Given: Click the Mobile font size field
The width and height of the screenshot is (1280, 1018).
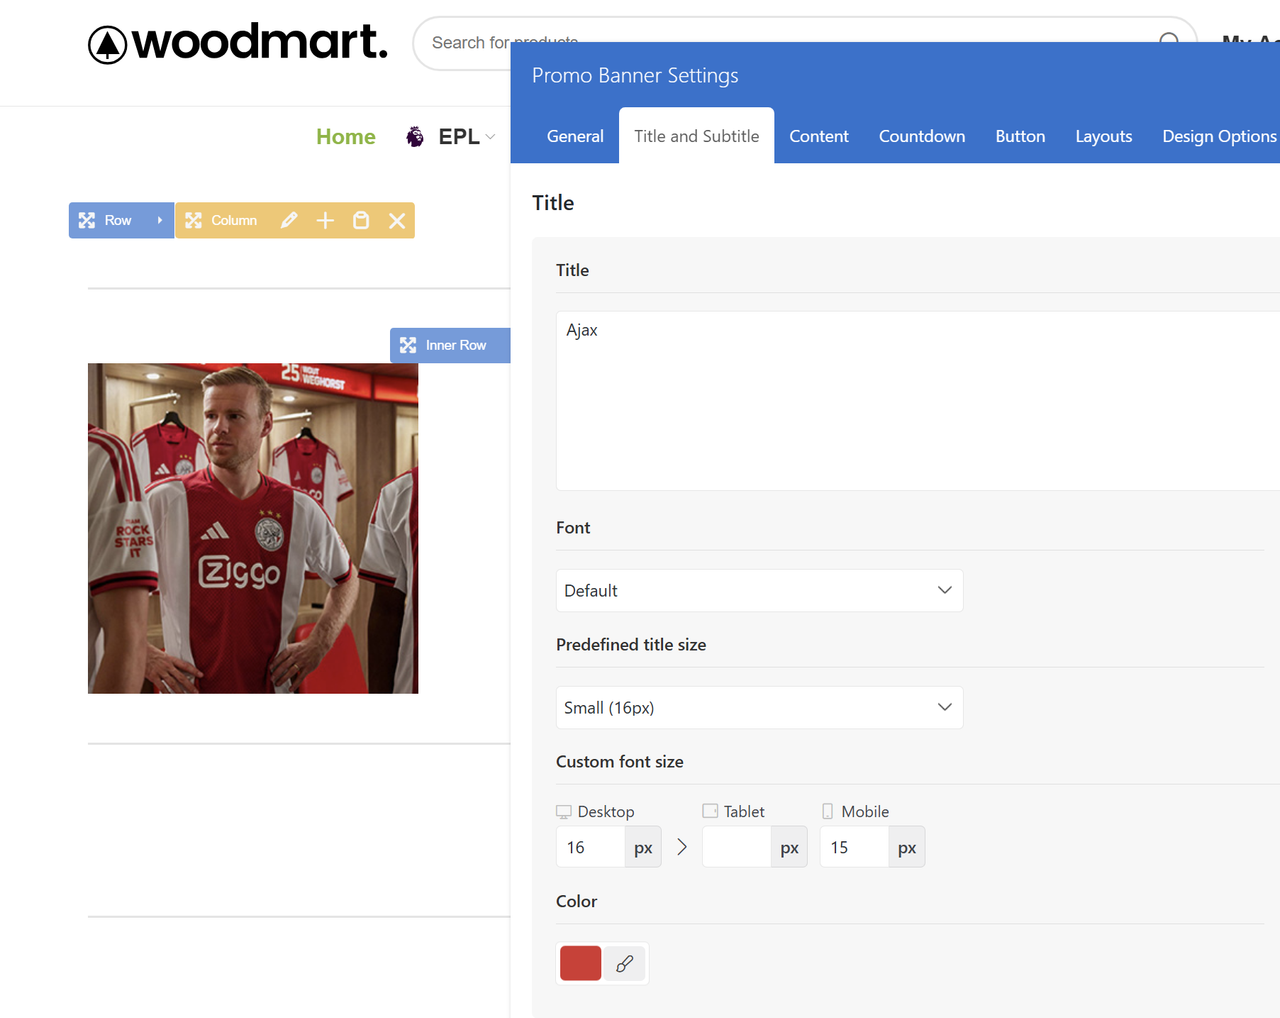Looking at the screenshot, I should tap(854, 847).
